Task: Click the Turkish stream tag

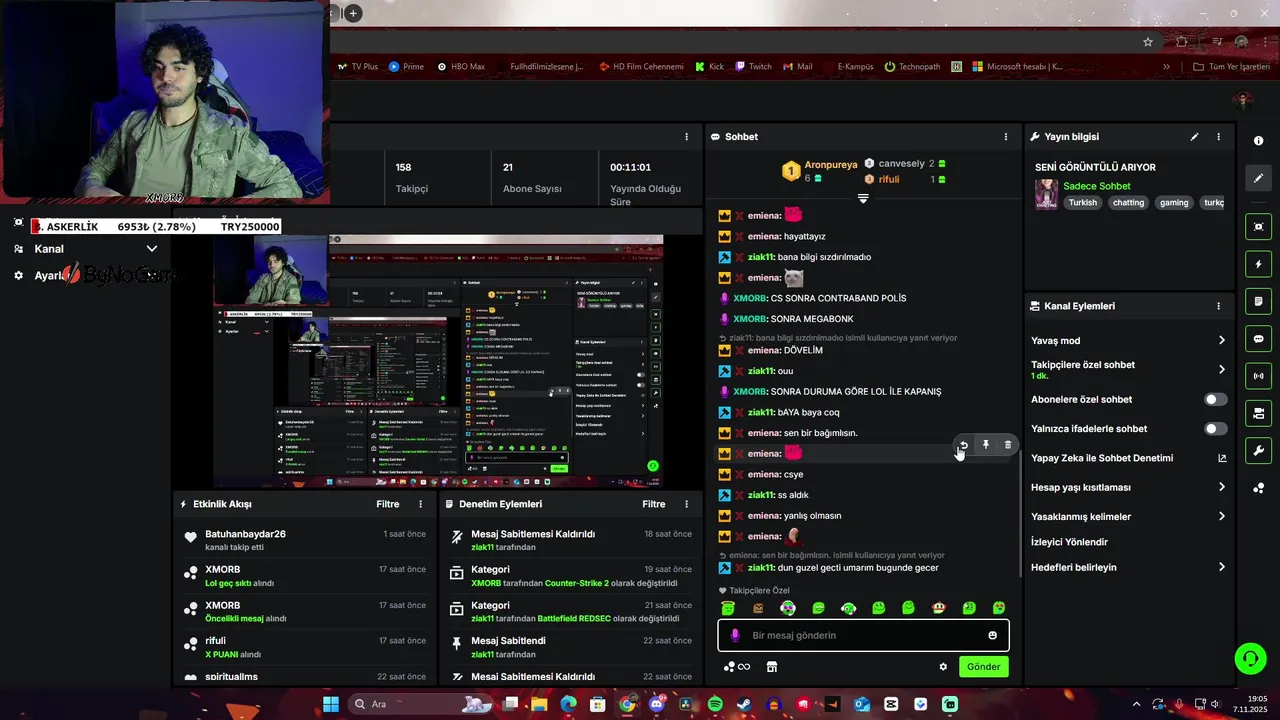Action: (1082, 203)
